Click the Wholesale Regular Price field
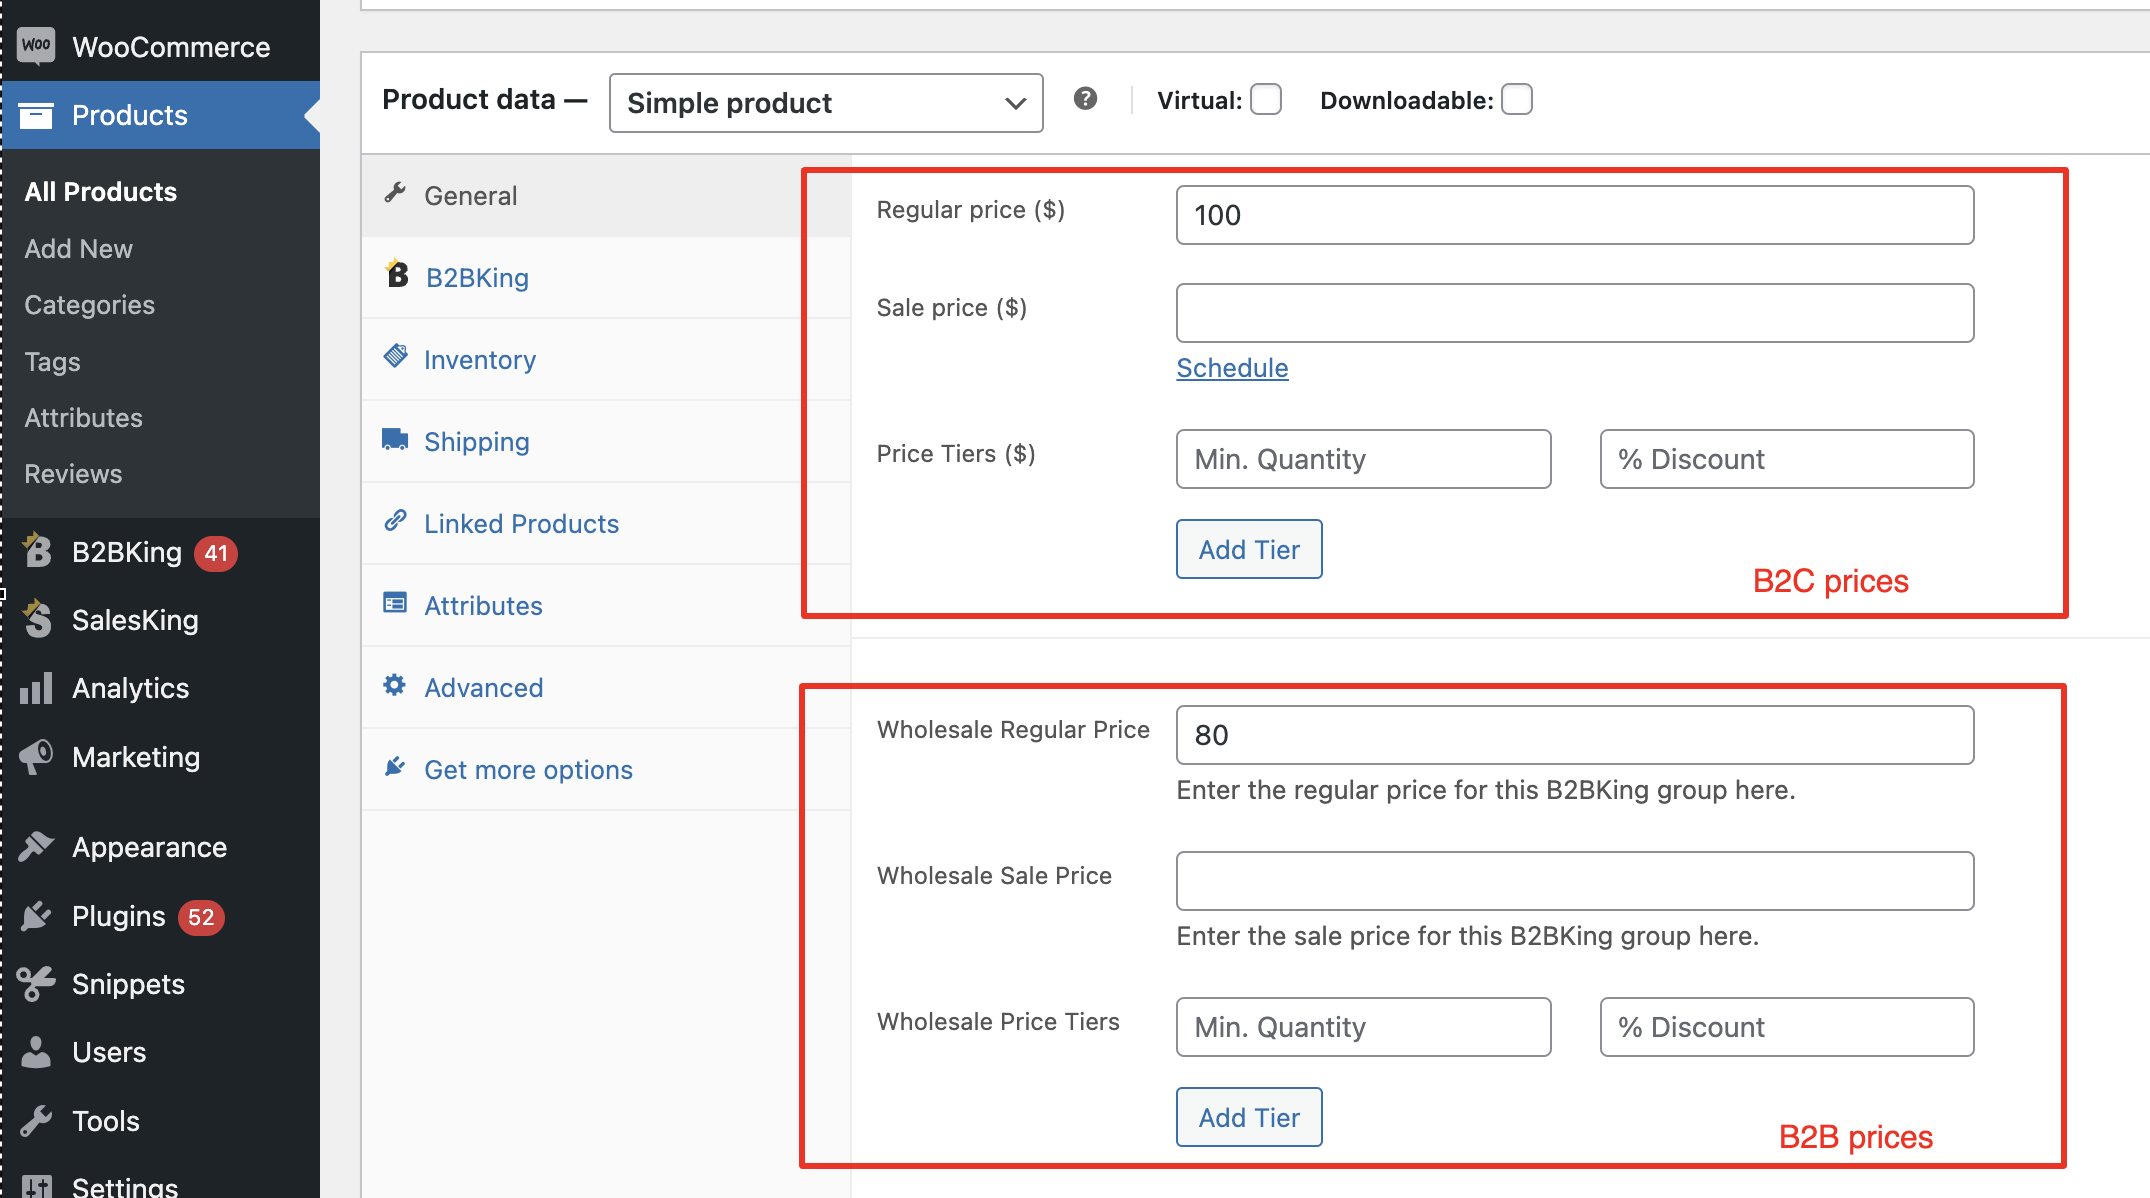 (x=1575, y=735)
